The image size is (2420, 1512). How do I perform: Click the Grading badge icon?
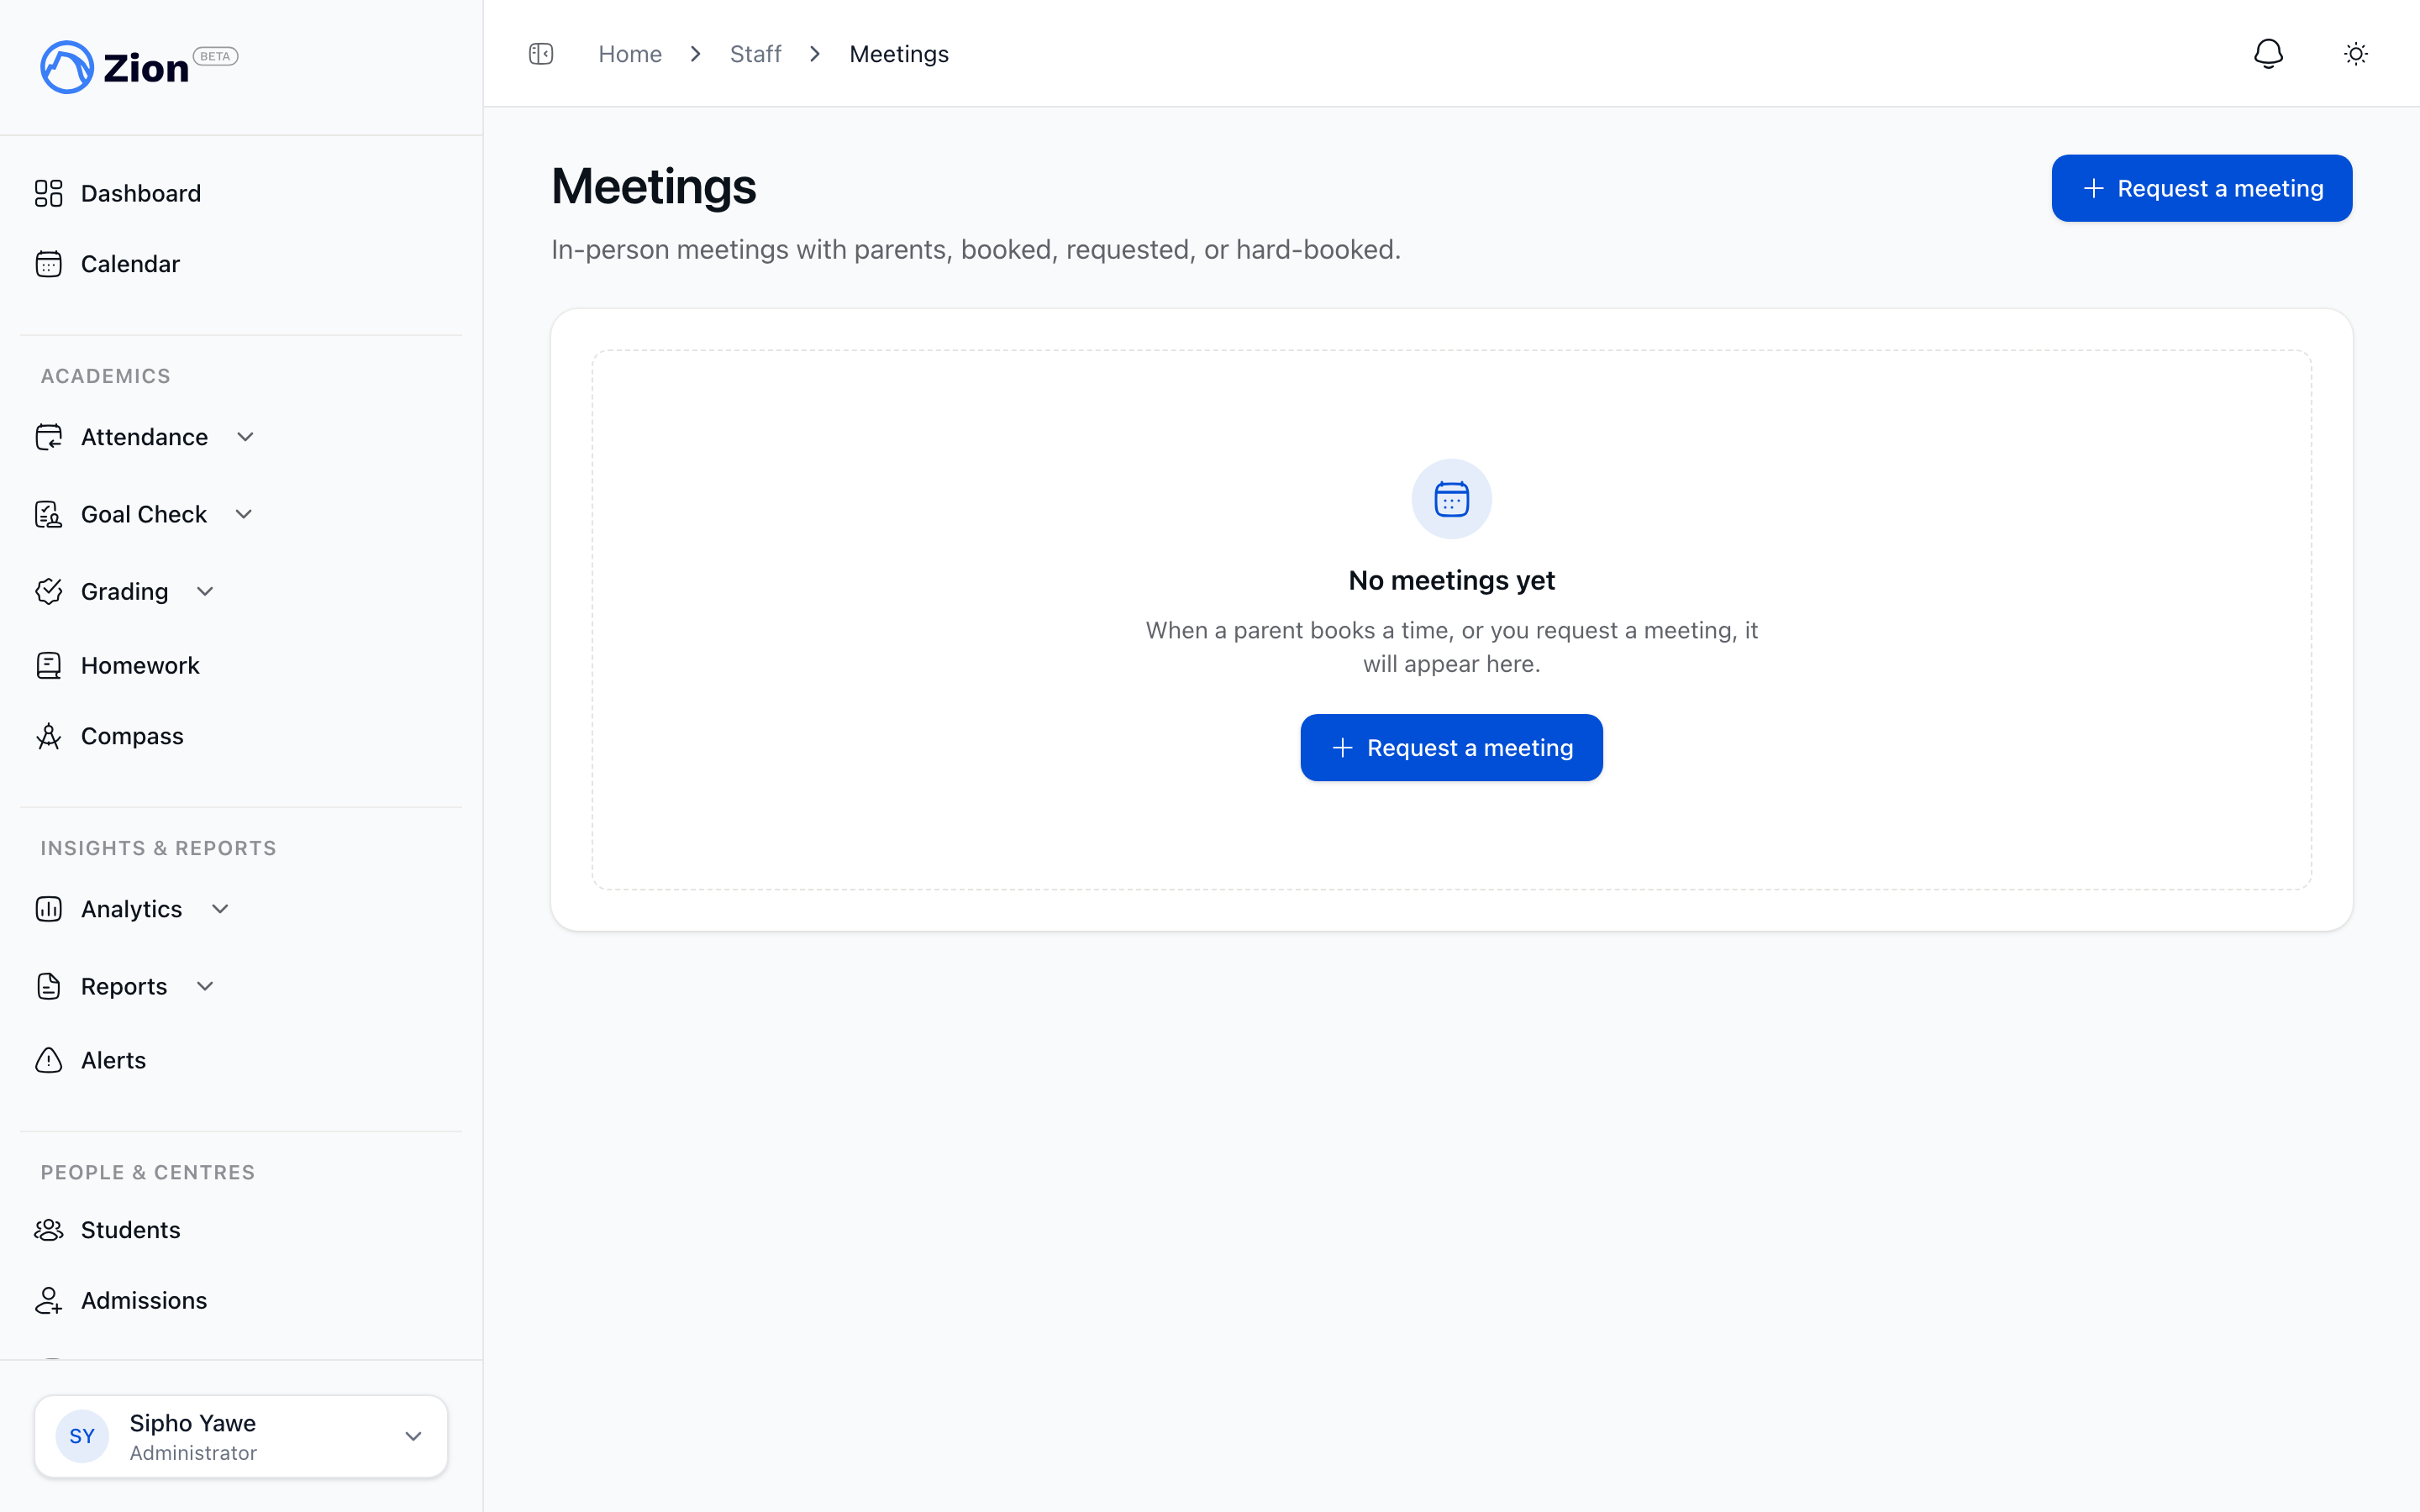pyautogui.click(x=49, y=591)
